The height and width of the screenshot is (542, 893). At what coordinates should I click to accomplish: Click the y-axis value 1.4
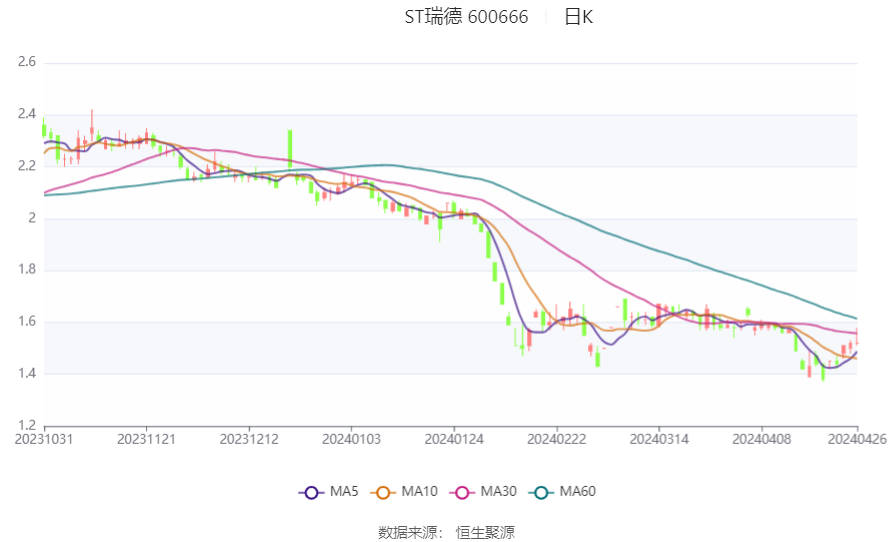(x=27, y=373)
